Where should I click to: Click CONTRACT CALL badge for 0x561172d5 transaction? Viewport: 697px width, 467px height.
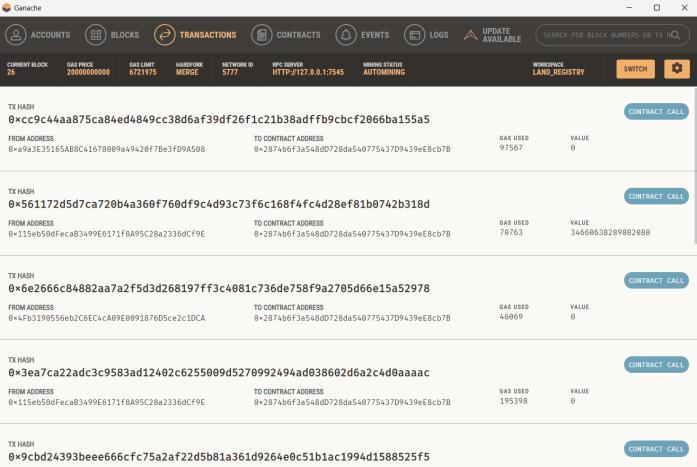(x=656, y=196)
